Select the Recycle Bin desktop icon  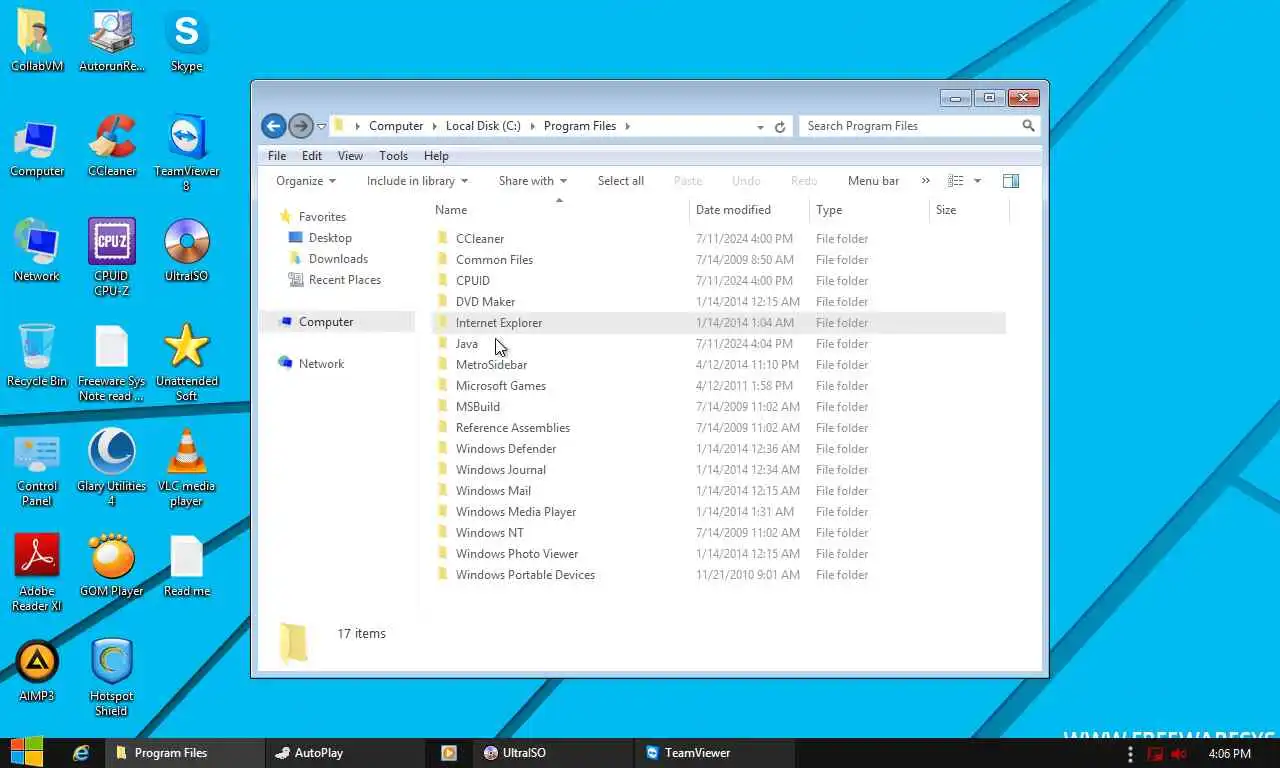pyautogui.click(x=37, y=357)
